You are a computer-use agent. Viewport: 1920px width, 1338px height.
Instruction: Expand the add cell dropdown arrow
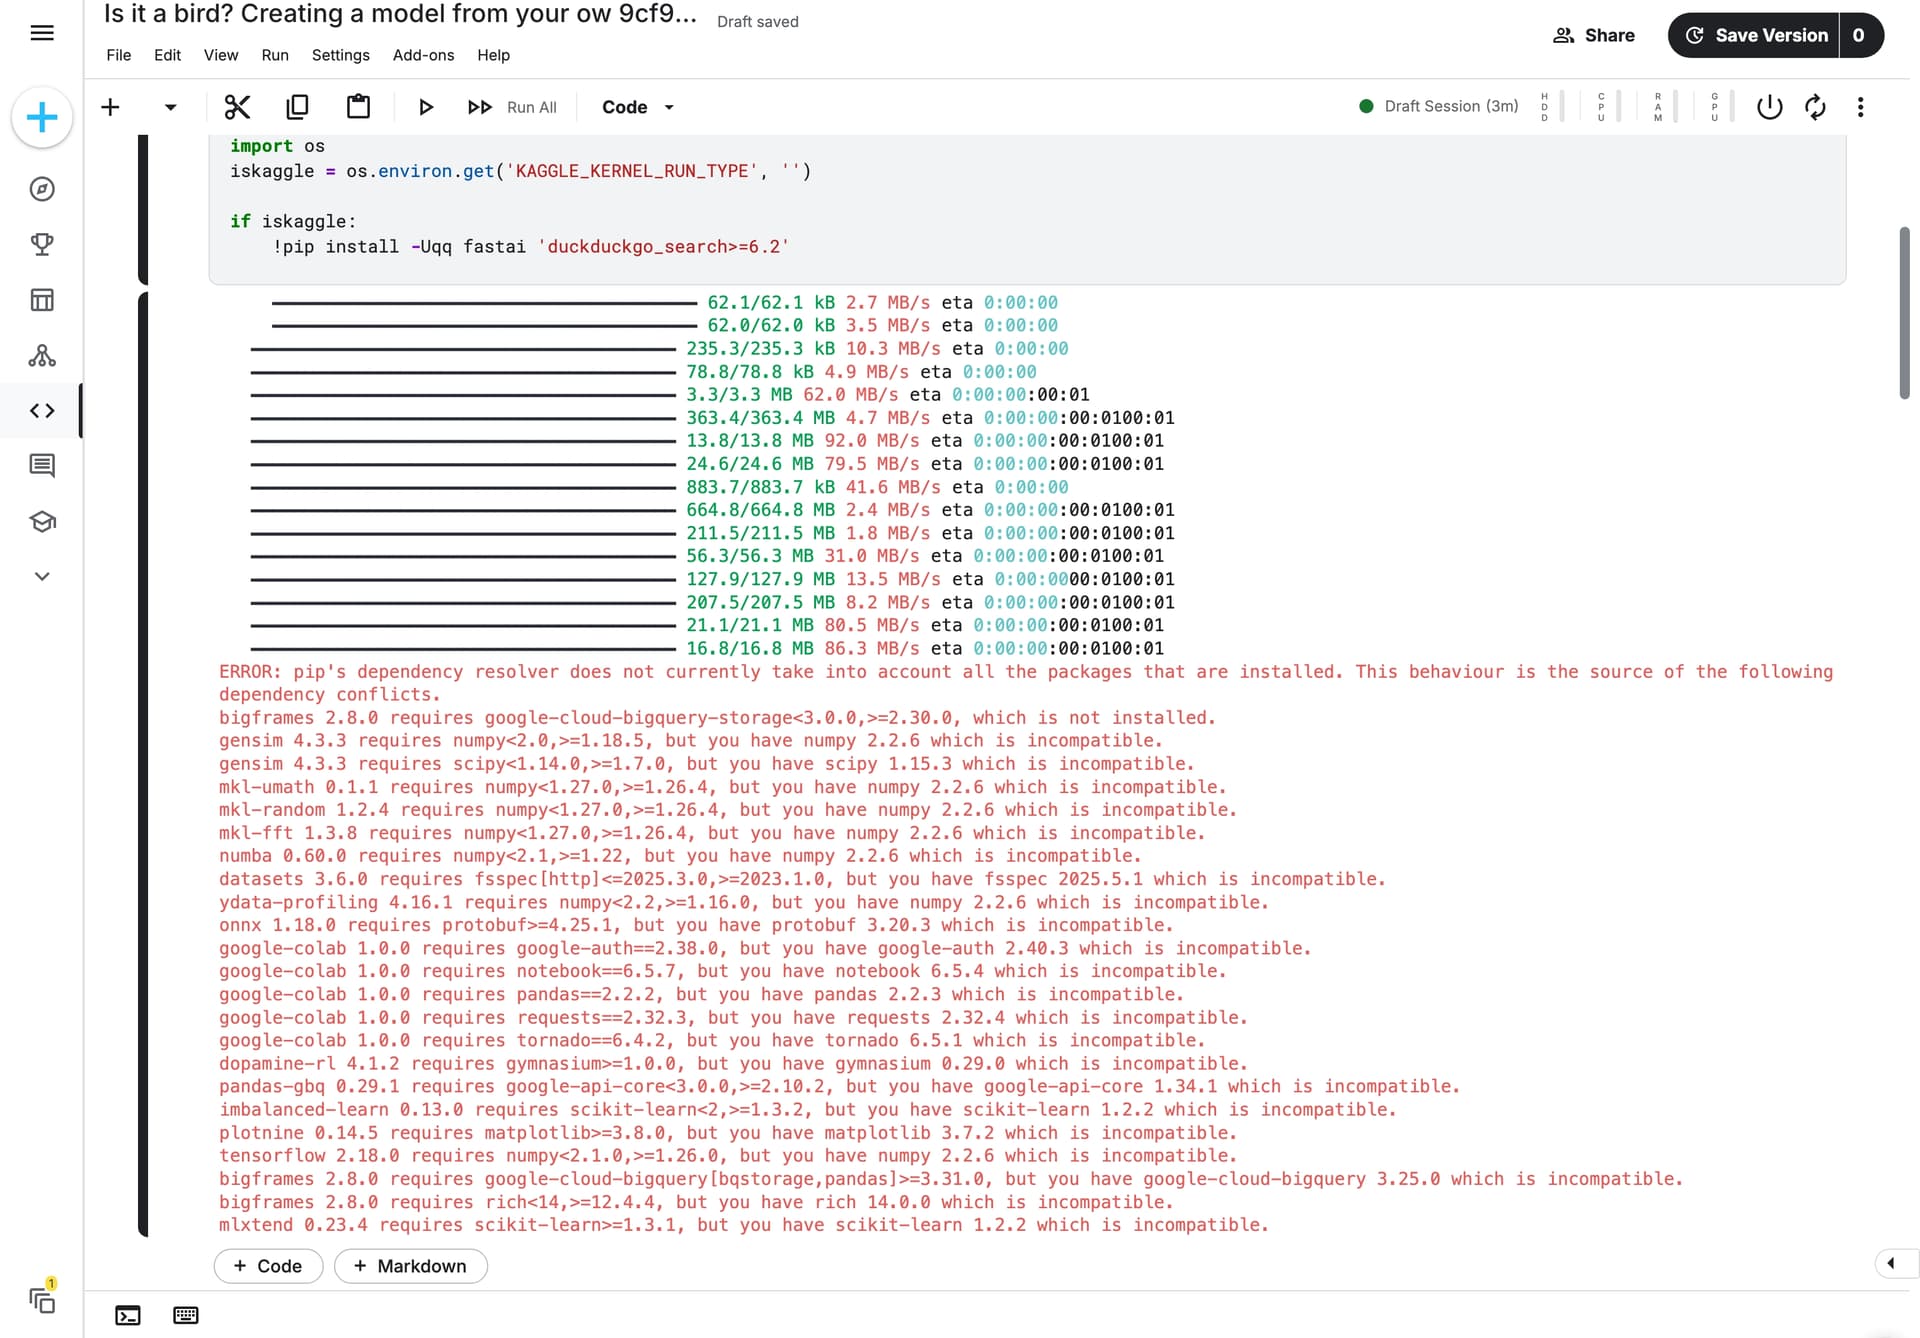click(170, 107)
